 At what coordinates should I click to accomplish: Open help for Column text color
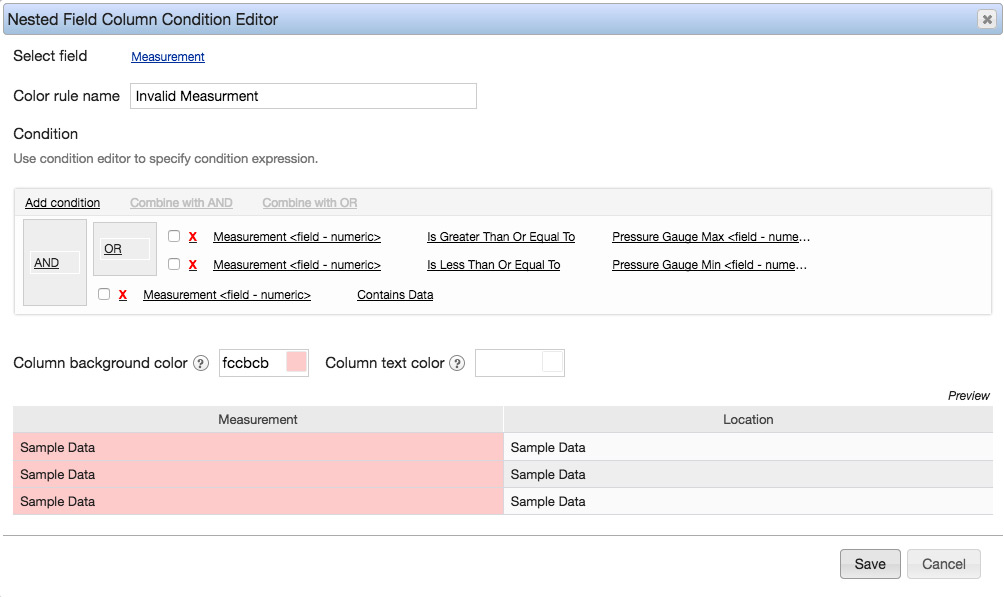pyautogui.click(x=458, y=362)
